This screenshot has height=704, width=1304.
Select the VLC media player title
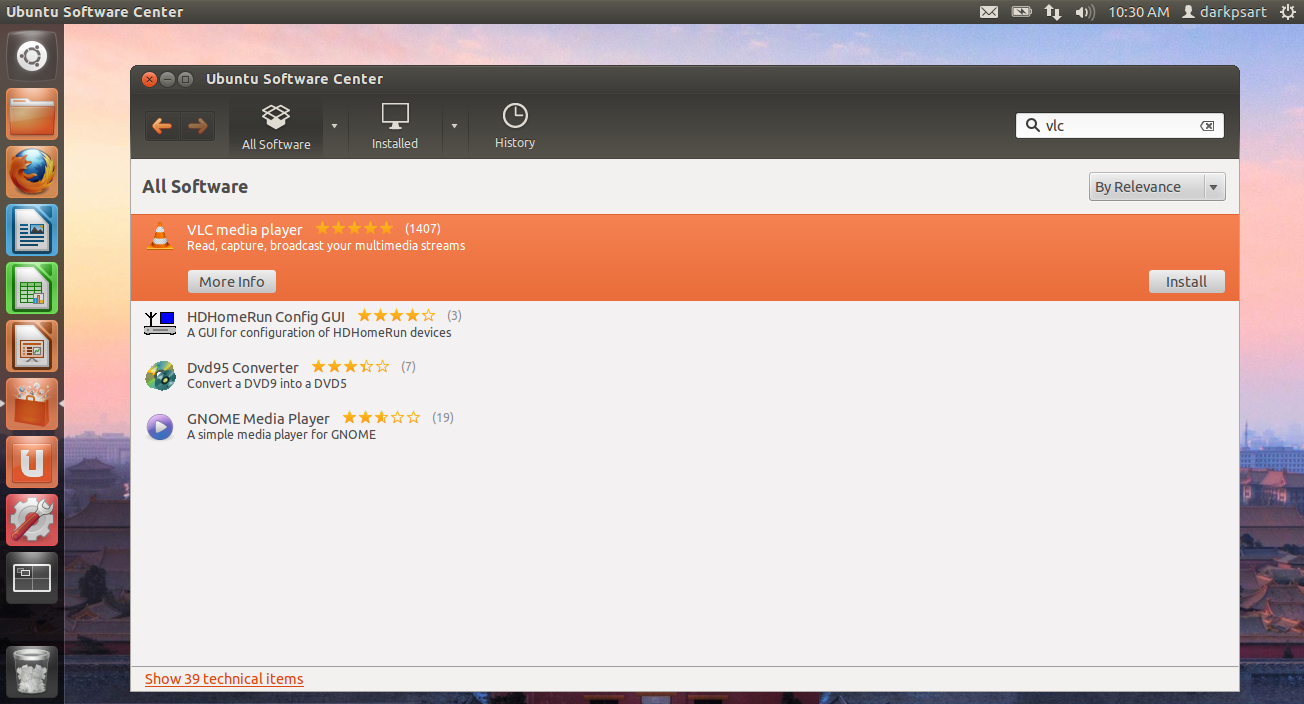244,230
